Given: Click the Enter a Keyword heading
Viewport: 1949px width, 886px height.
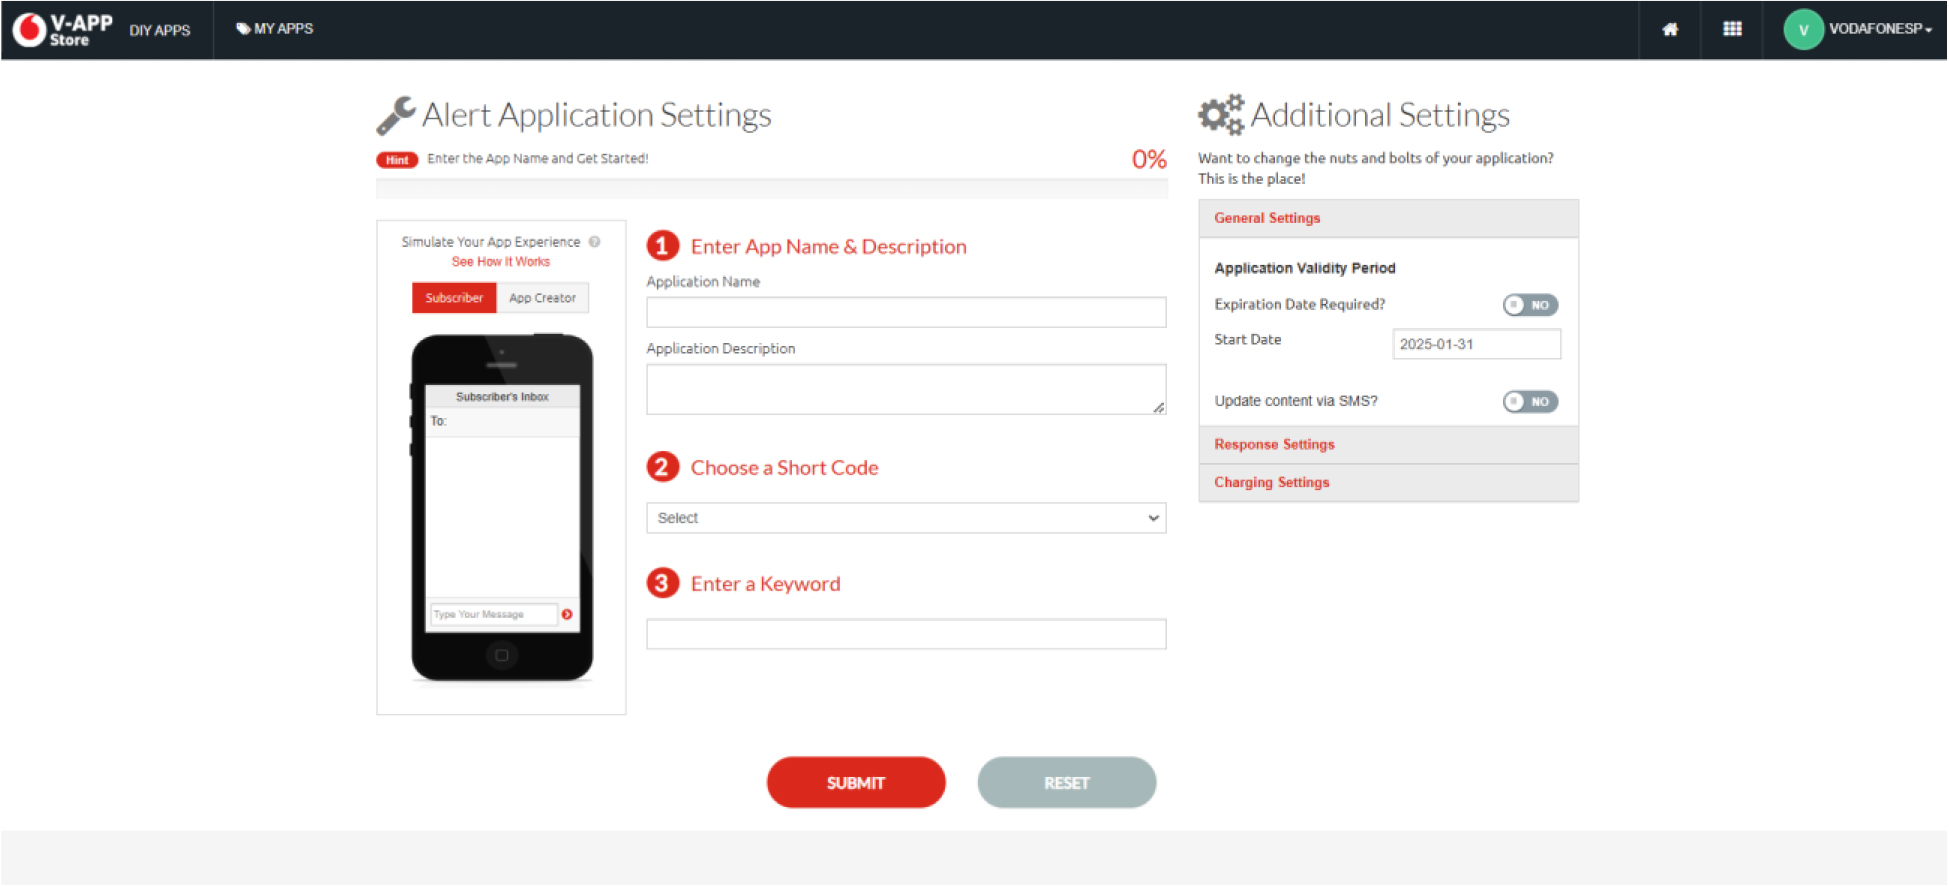Looking at the screenshot, I should 765,584.
